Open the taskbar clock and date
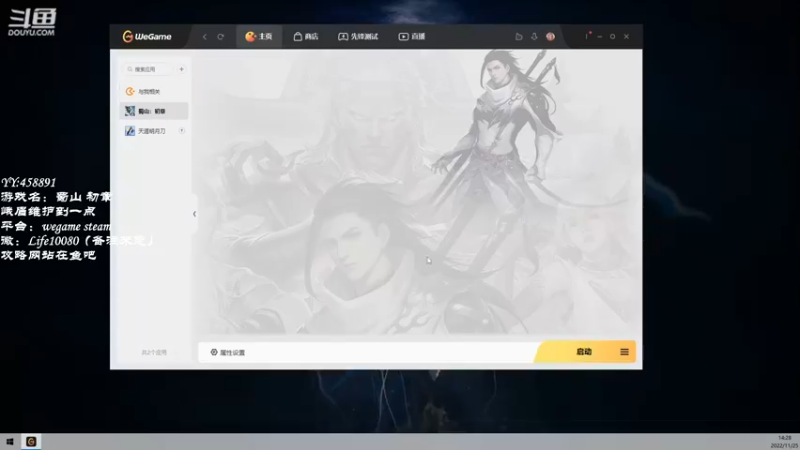800x450 pixels. (784, 442)
